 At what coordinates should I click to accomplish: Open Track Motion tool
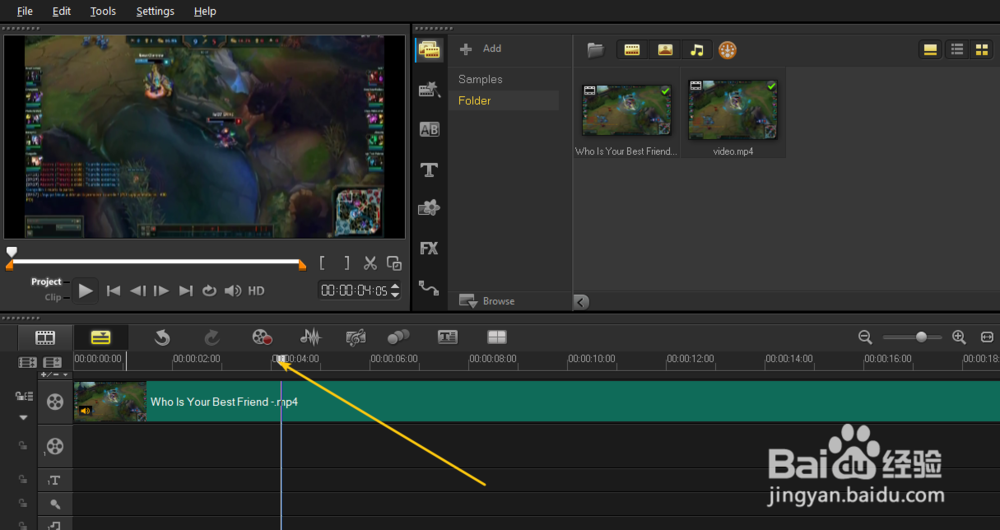[x=398, y=337]
